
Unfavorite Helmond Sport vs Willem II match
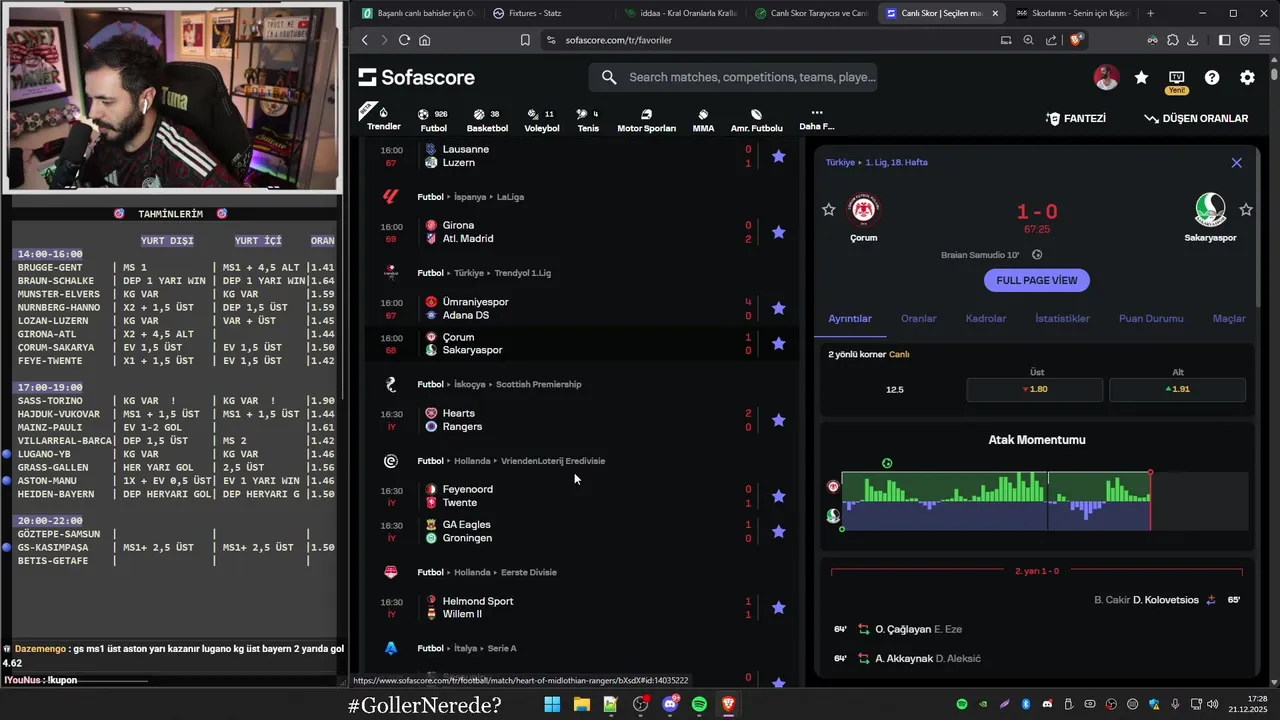tap(779, 607)
